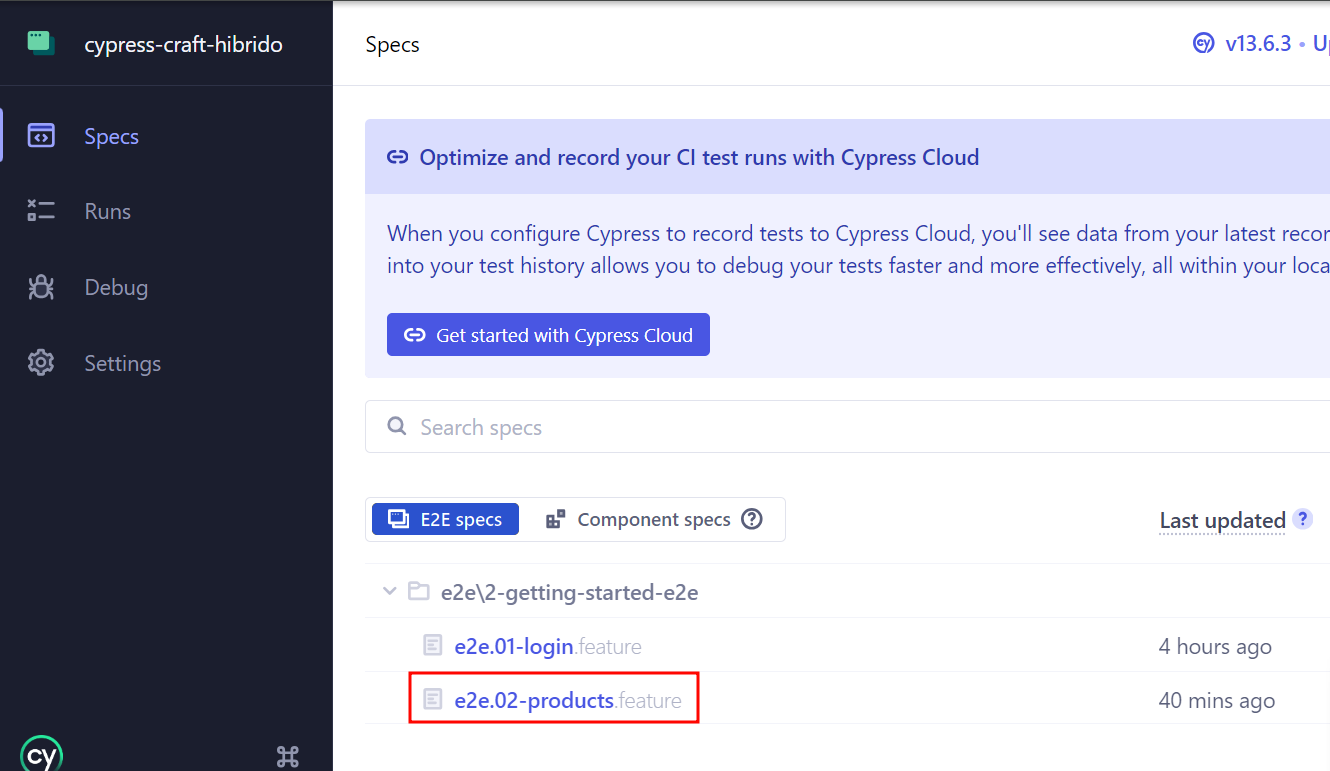Click the Specs page title
Viewport: 1330px width, 771px height.
click(x=393, y=45)
